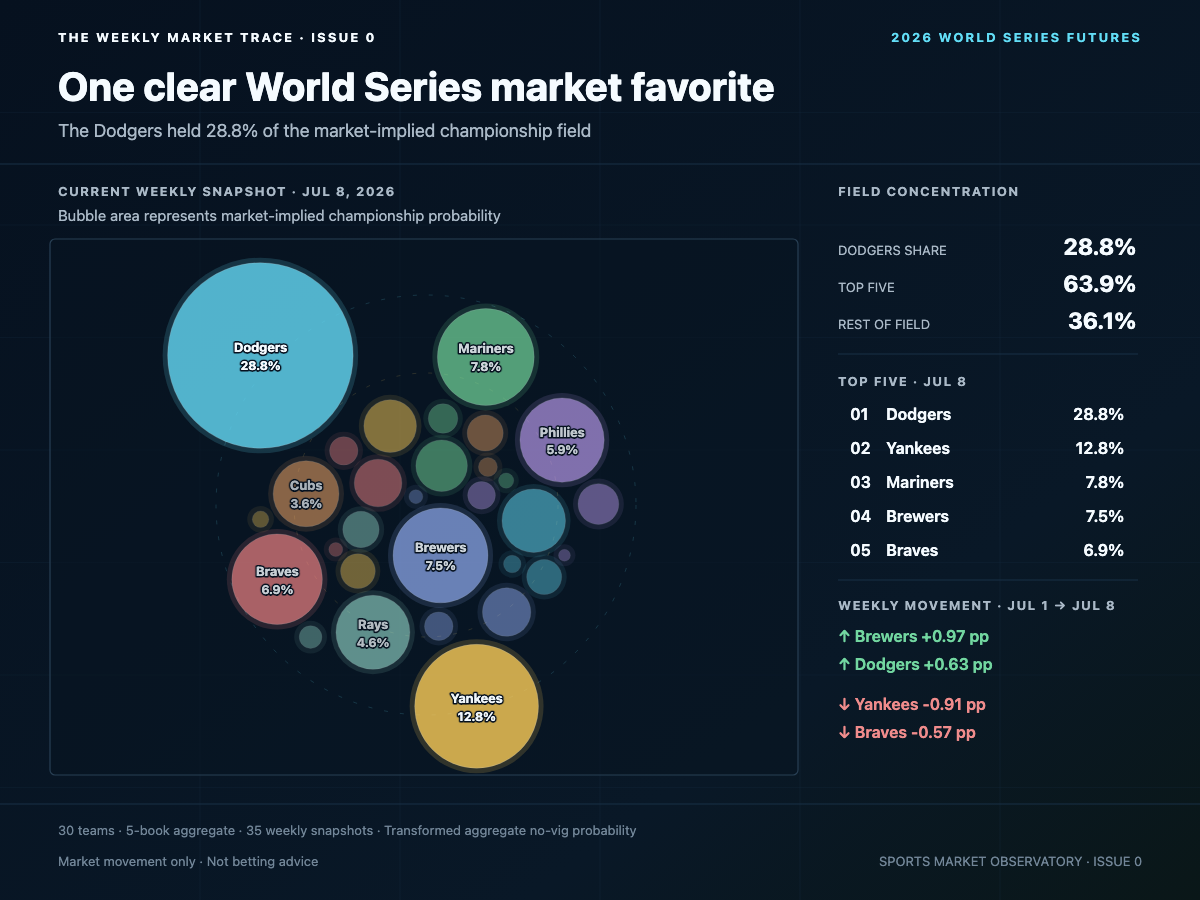Click the subtitle about Dodgers holding 28.8%
This screenshot has width=1200, height=900.
point(324,131)
